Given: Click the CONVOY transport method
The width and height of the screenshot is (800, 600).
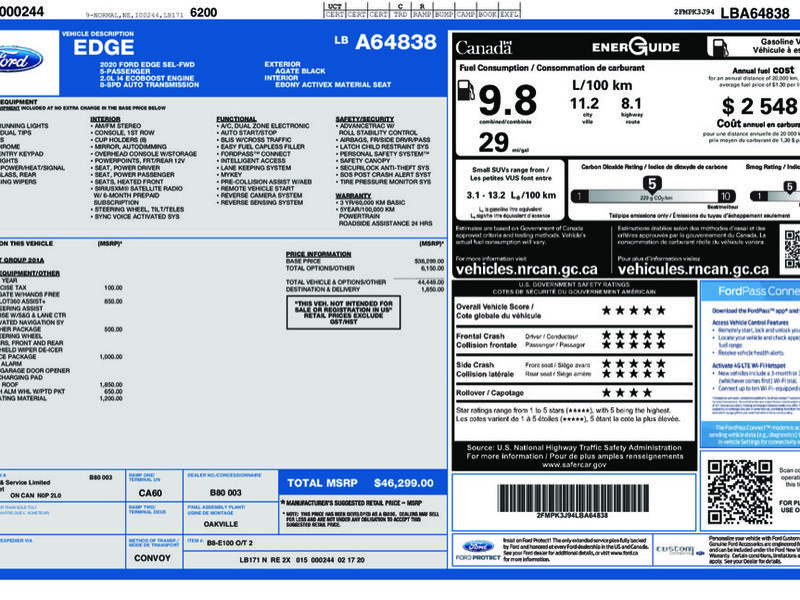Looking at the screenshot, I should click(152, 558).
